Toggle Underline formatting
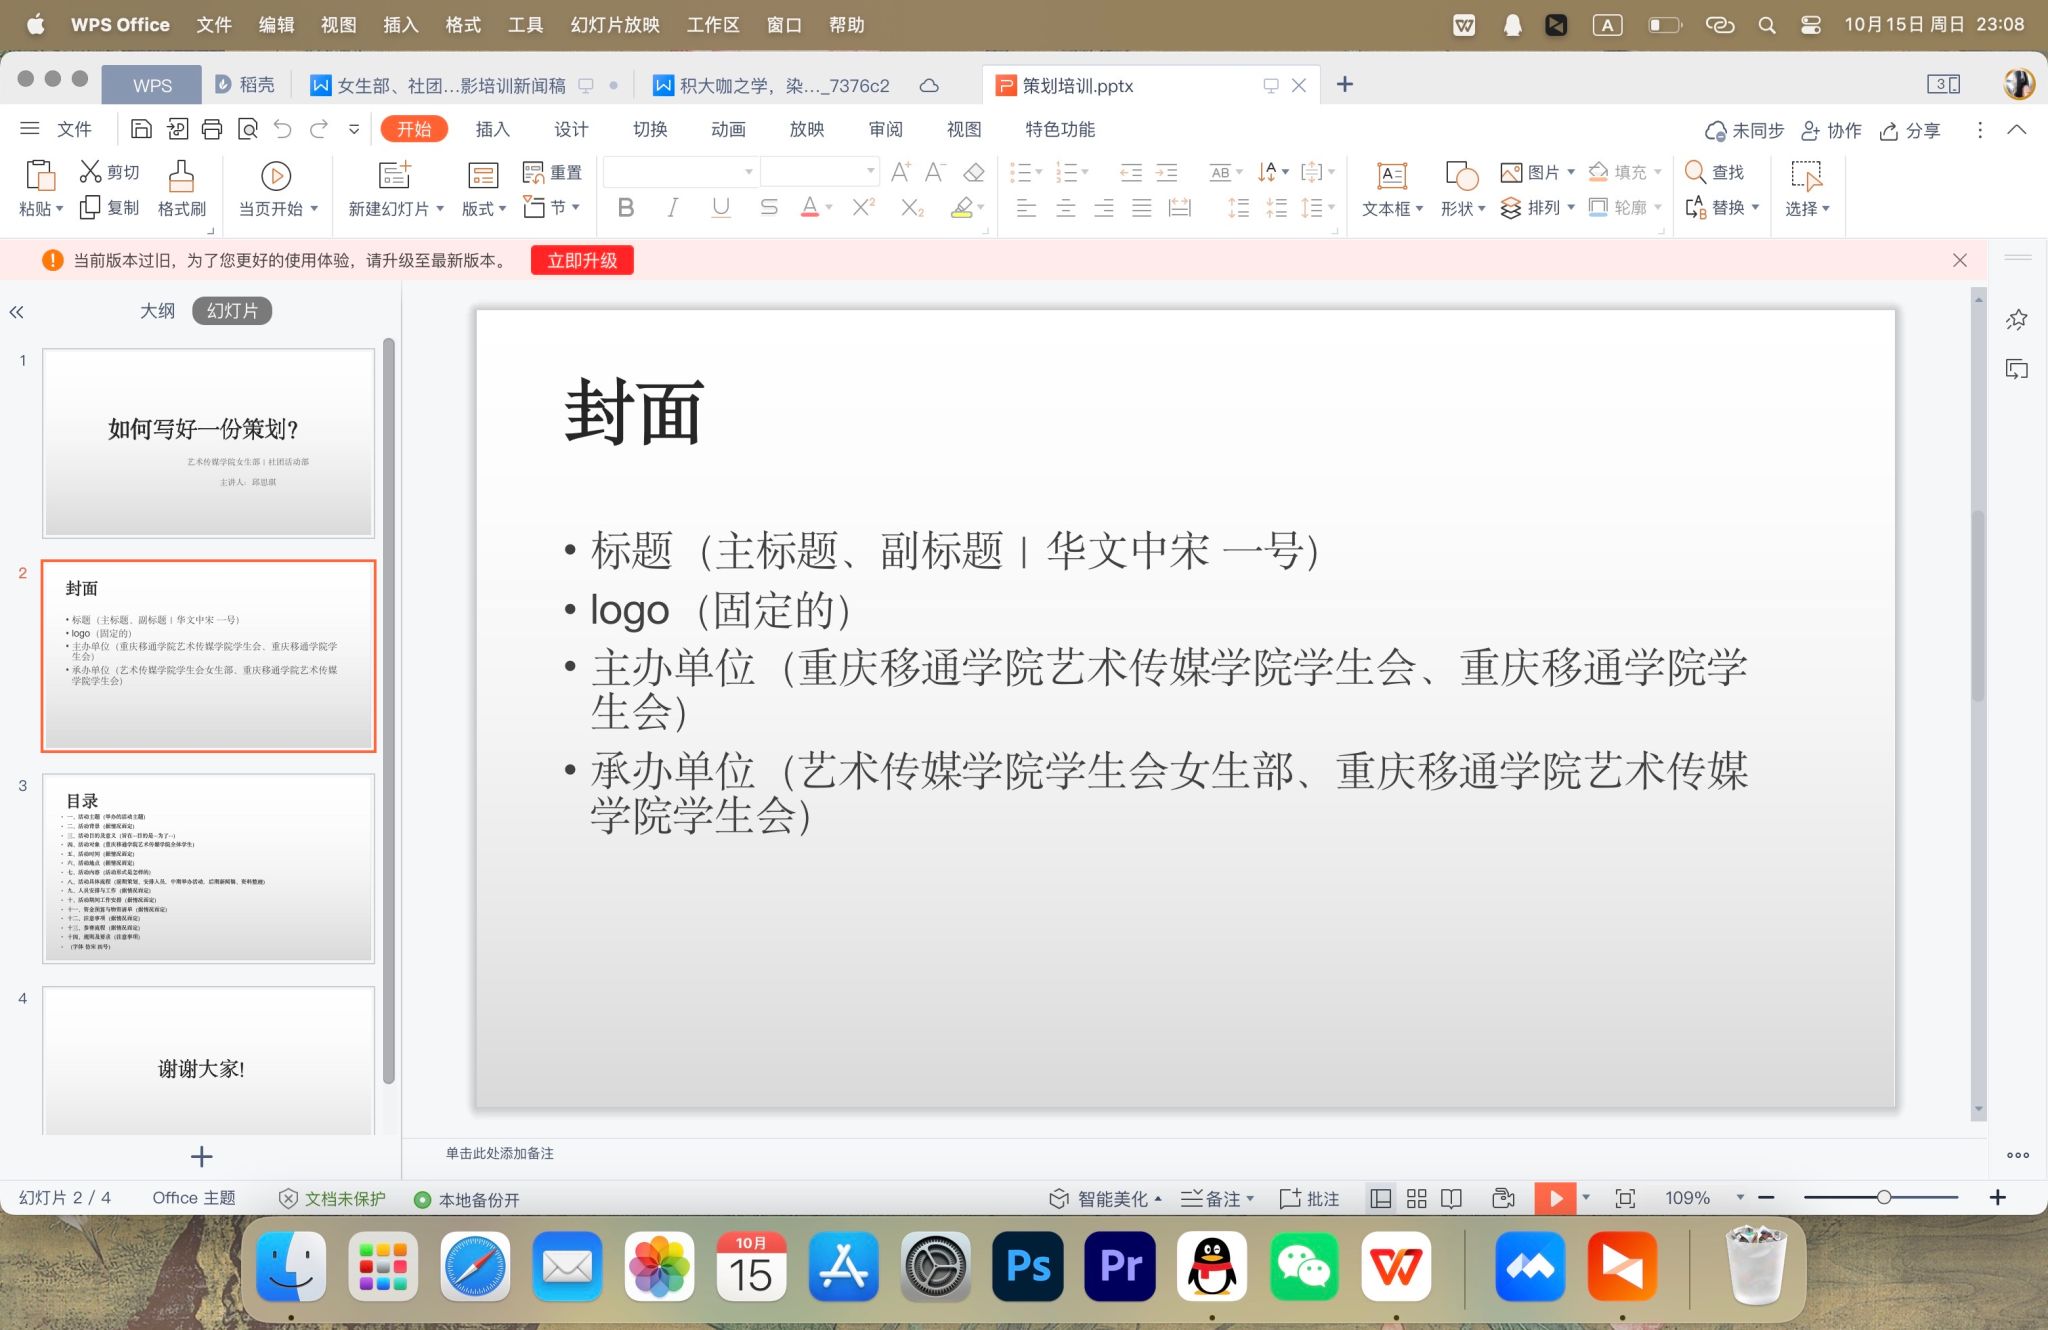Screen dimensions: 2048x1330 (720, 208)
